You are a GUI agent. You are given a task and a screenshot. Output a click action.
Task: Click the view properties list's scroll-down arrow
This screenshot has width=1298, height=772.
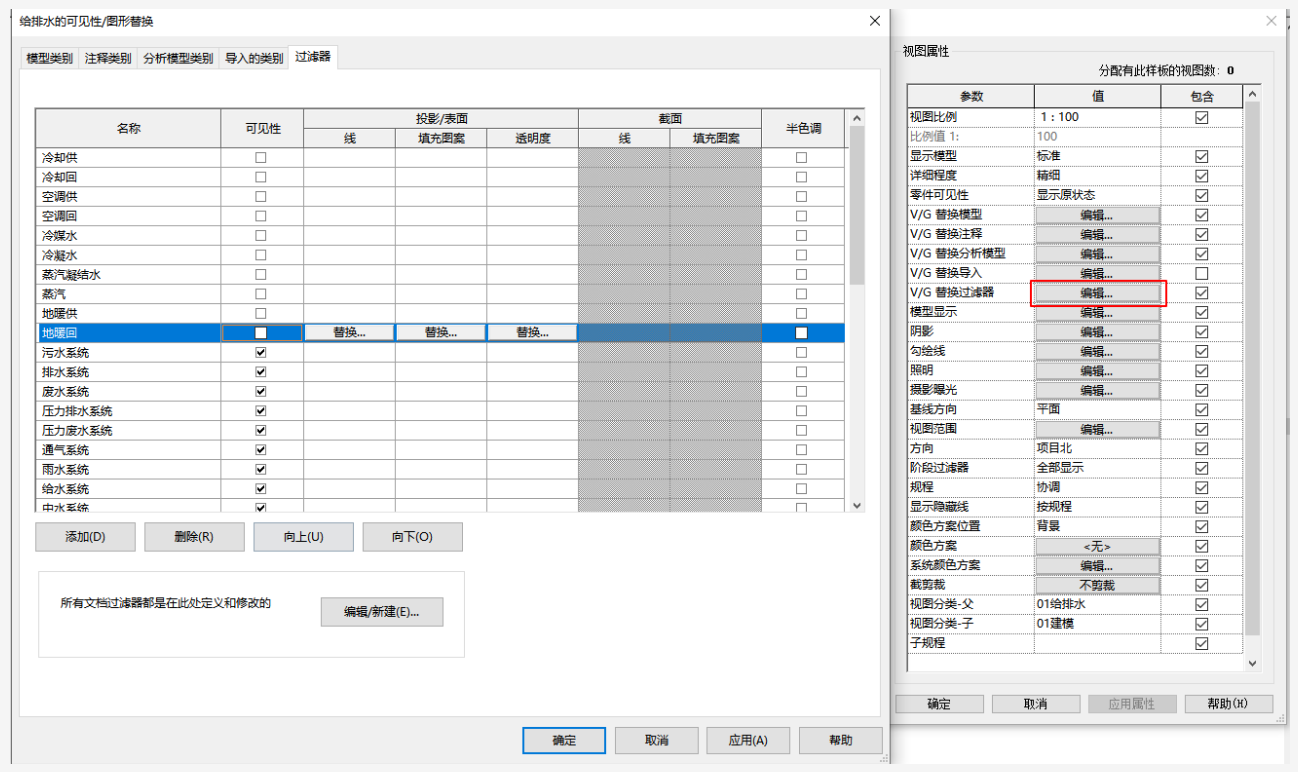click(1253, 663)
